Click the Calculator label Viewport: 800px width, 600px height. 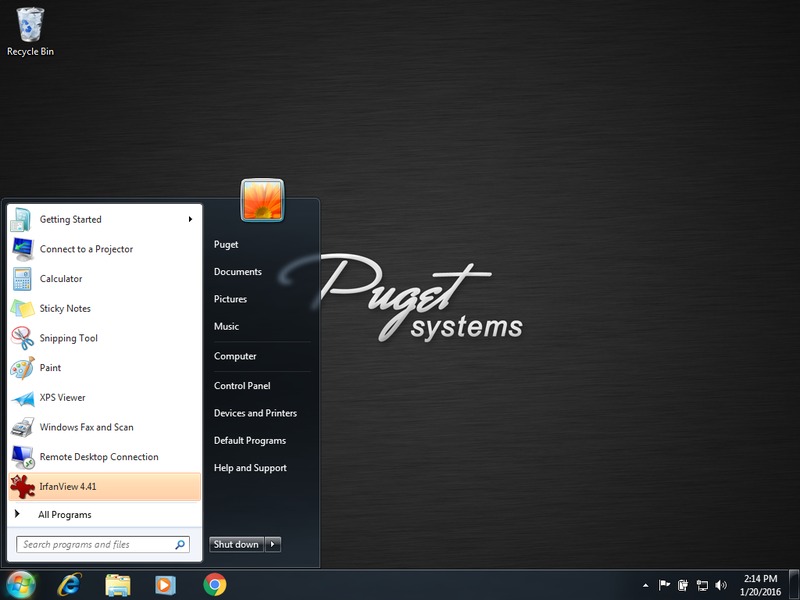click(x=61, y=279)
